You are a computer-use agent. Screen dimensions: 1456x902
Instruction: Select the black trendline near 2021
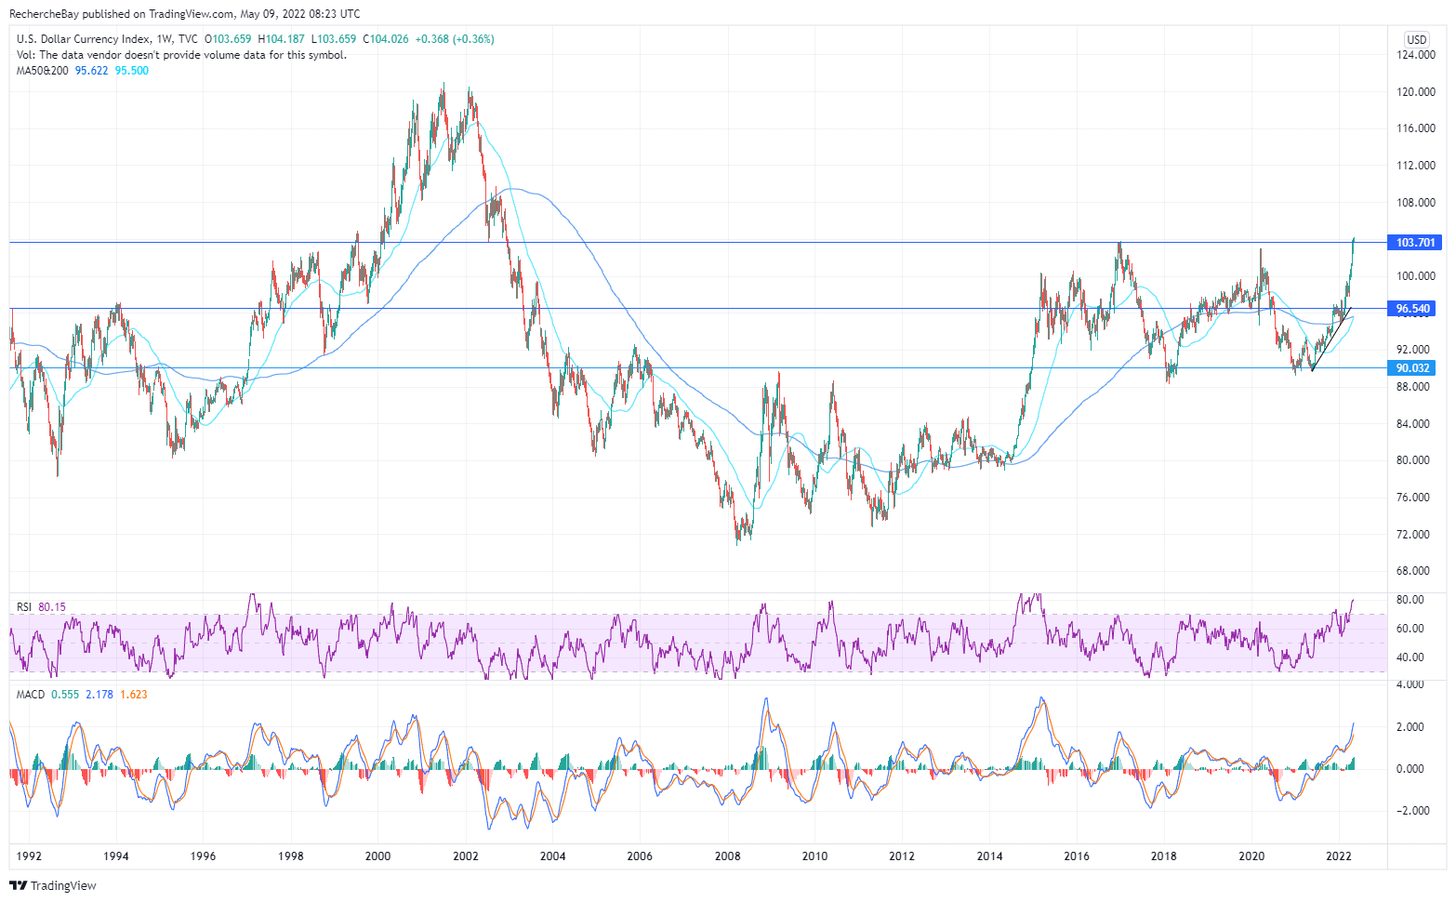pyautogui.click(x=1329, y=342)
